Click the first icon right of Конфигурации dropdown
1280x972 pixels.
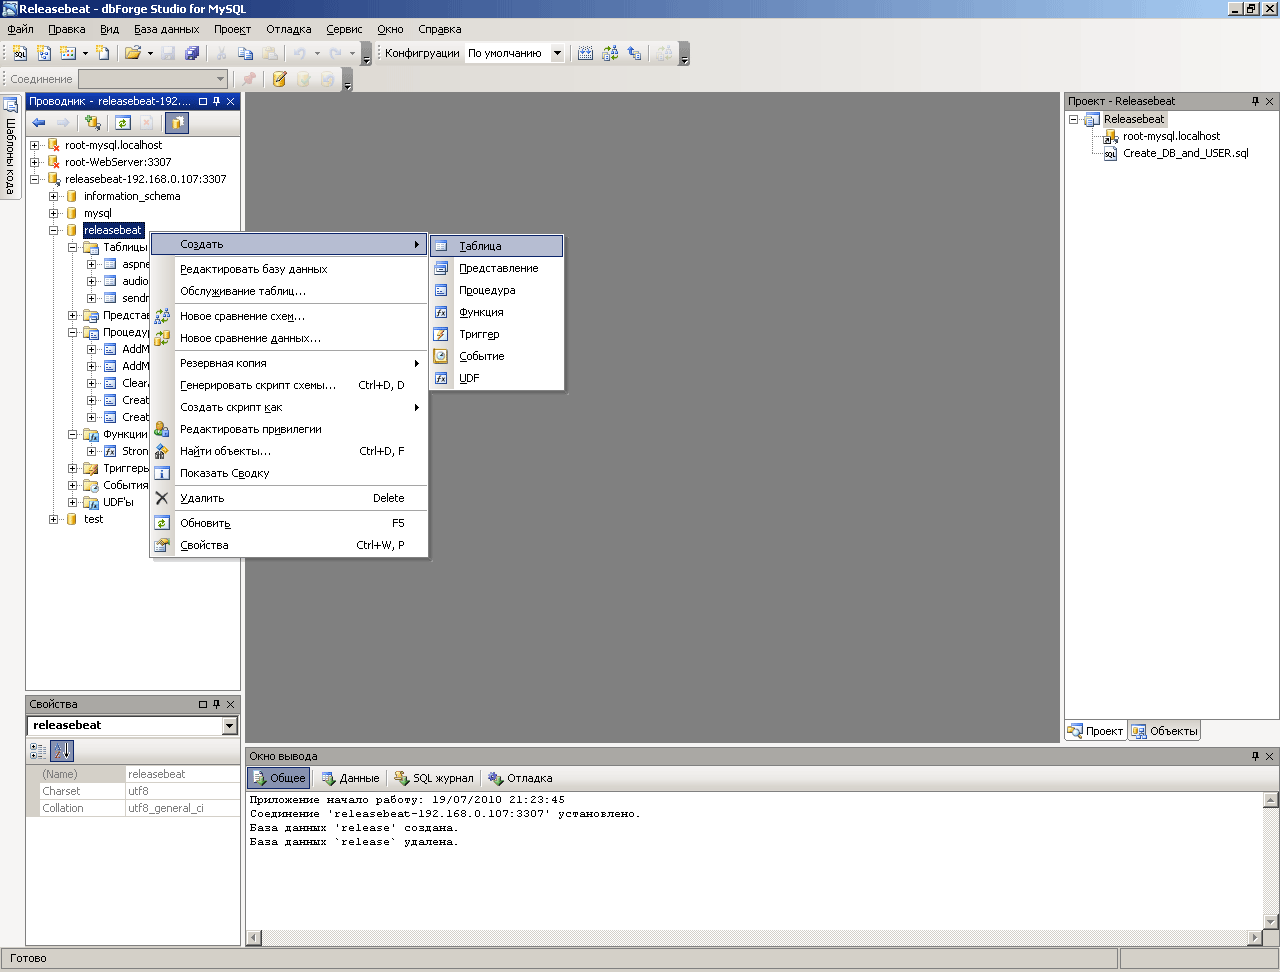[x=586, y=53]
